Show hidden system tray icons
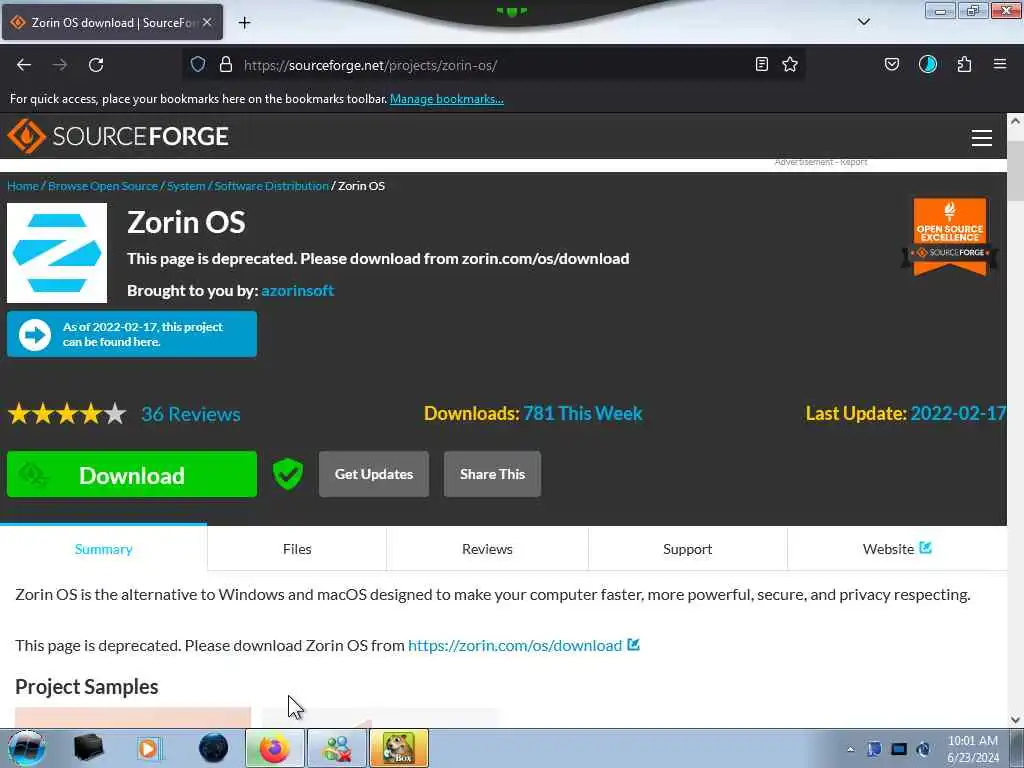This screenshot has height=768, width=1024. (850, 749)
